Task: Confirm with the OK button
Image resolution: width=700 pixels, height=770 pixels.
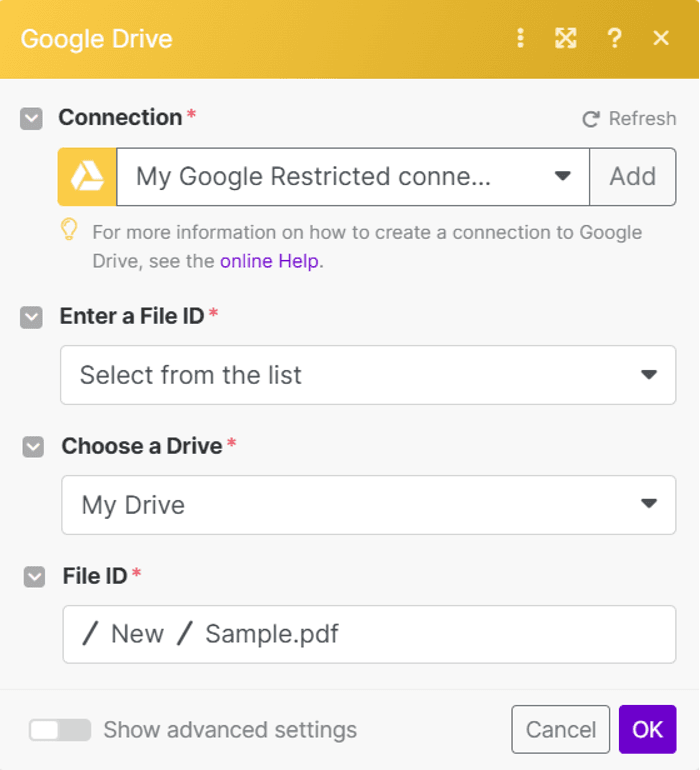Action: [647, 730]
